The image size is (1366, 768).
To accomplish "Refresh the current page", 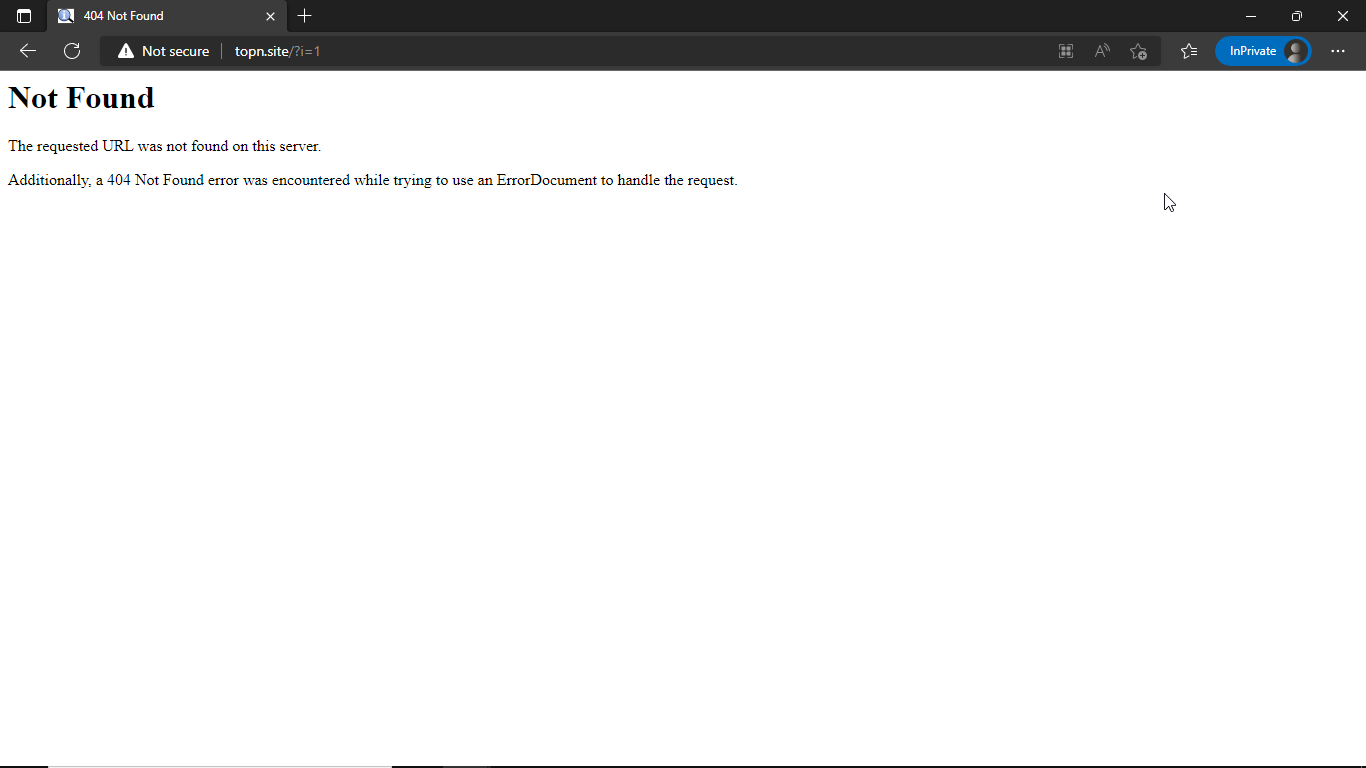I will coord(72,51).
